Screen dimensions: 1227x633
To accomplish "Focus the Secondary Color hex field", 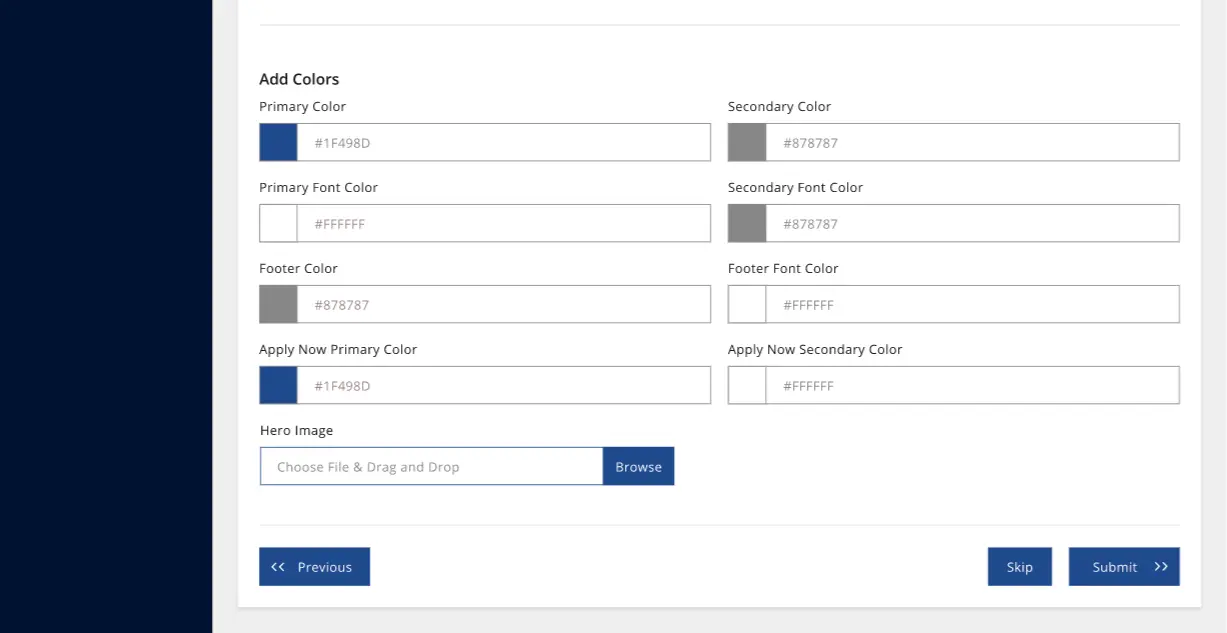I will coord(973,142).
